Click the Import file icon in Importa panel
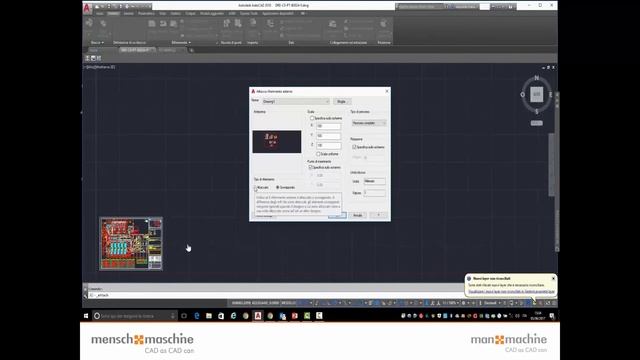Image resolution: width=640 pixels, height=360 pixels. pyautogui.click(x=253, y=24)
